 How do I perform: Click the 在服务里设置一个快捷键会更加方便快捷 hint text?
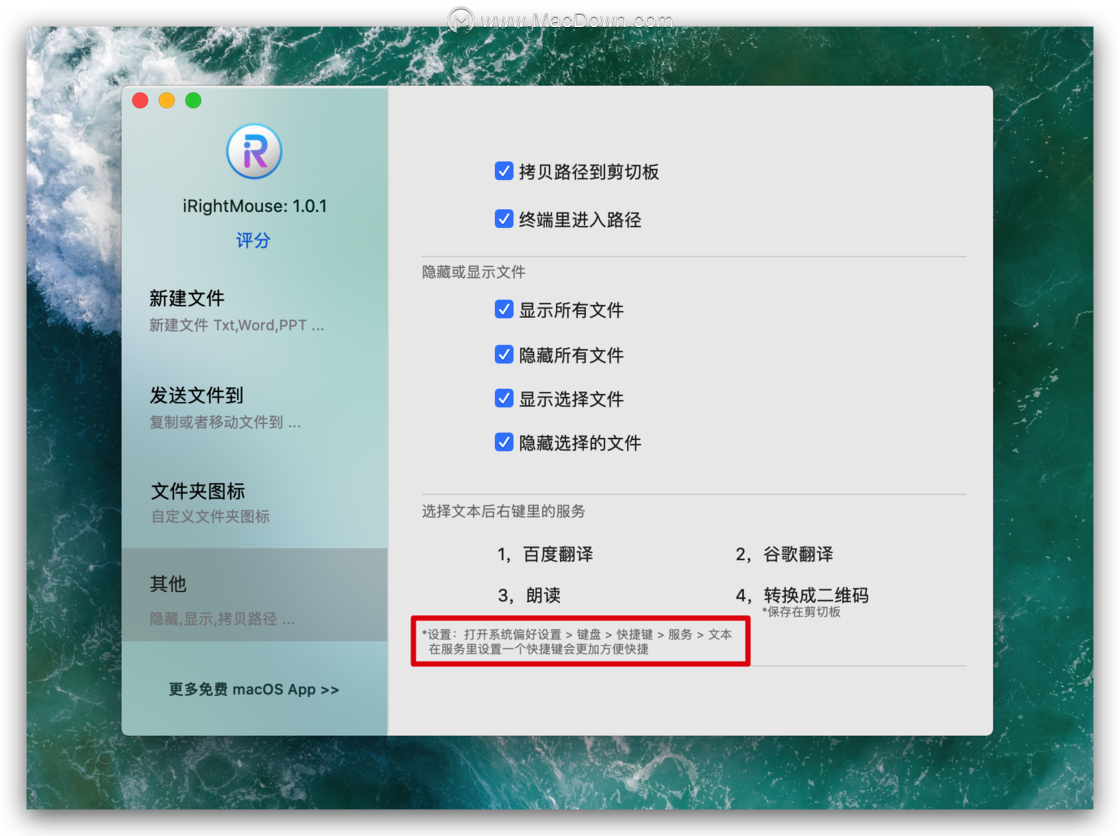(539, 650)
